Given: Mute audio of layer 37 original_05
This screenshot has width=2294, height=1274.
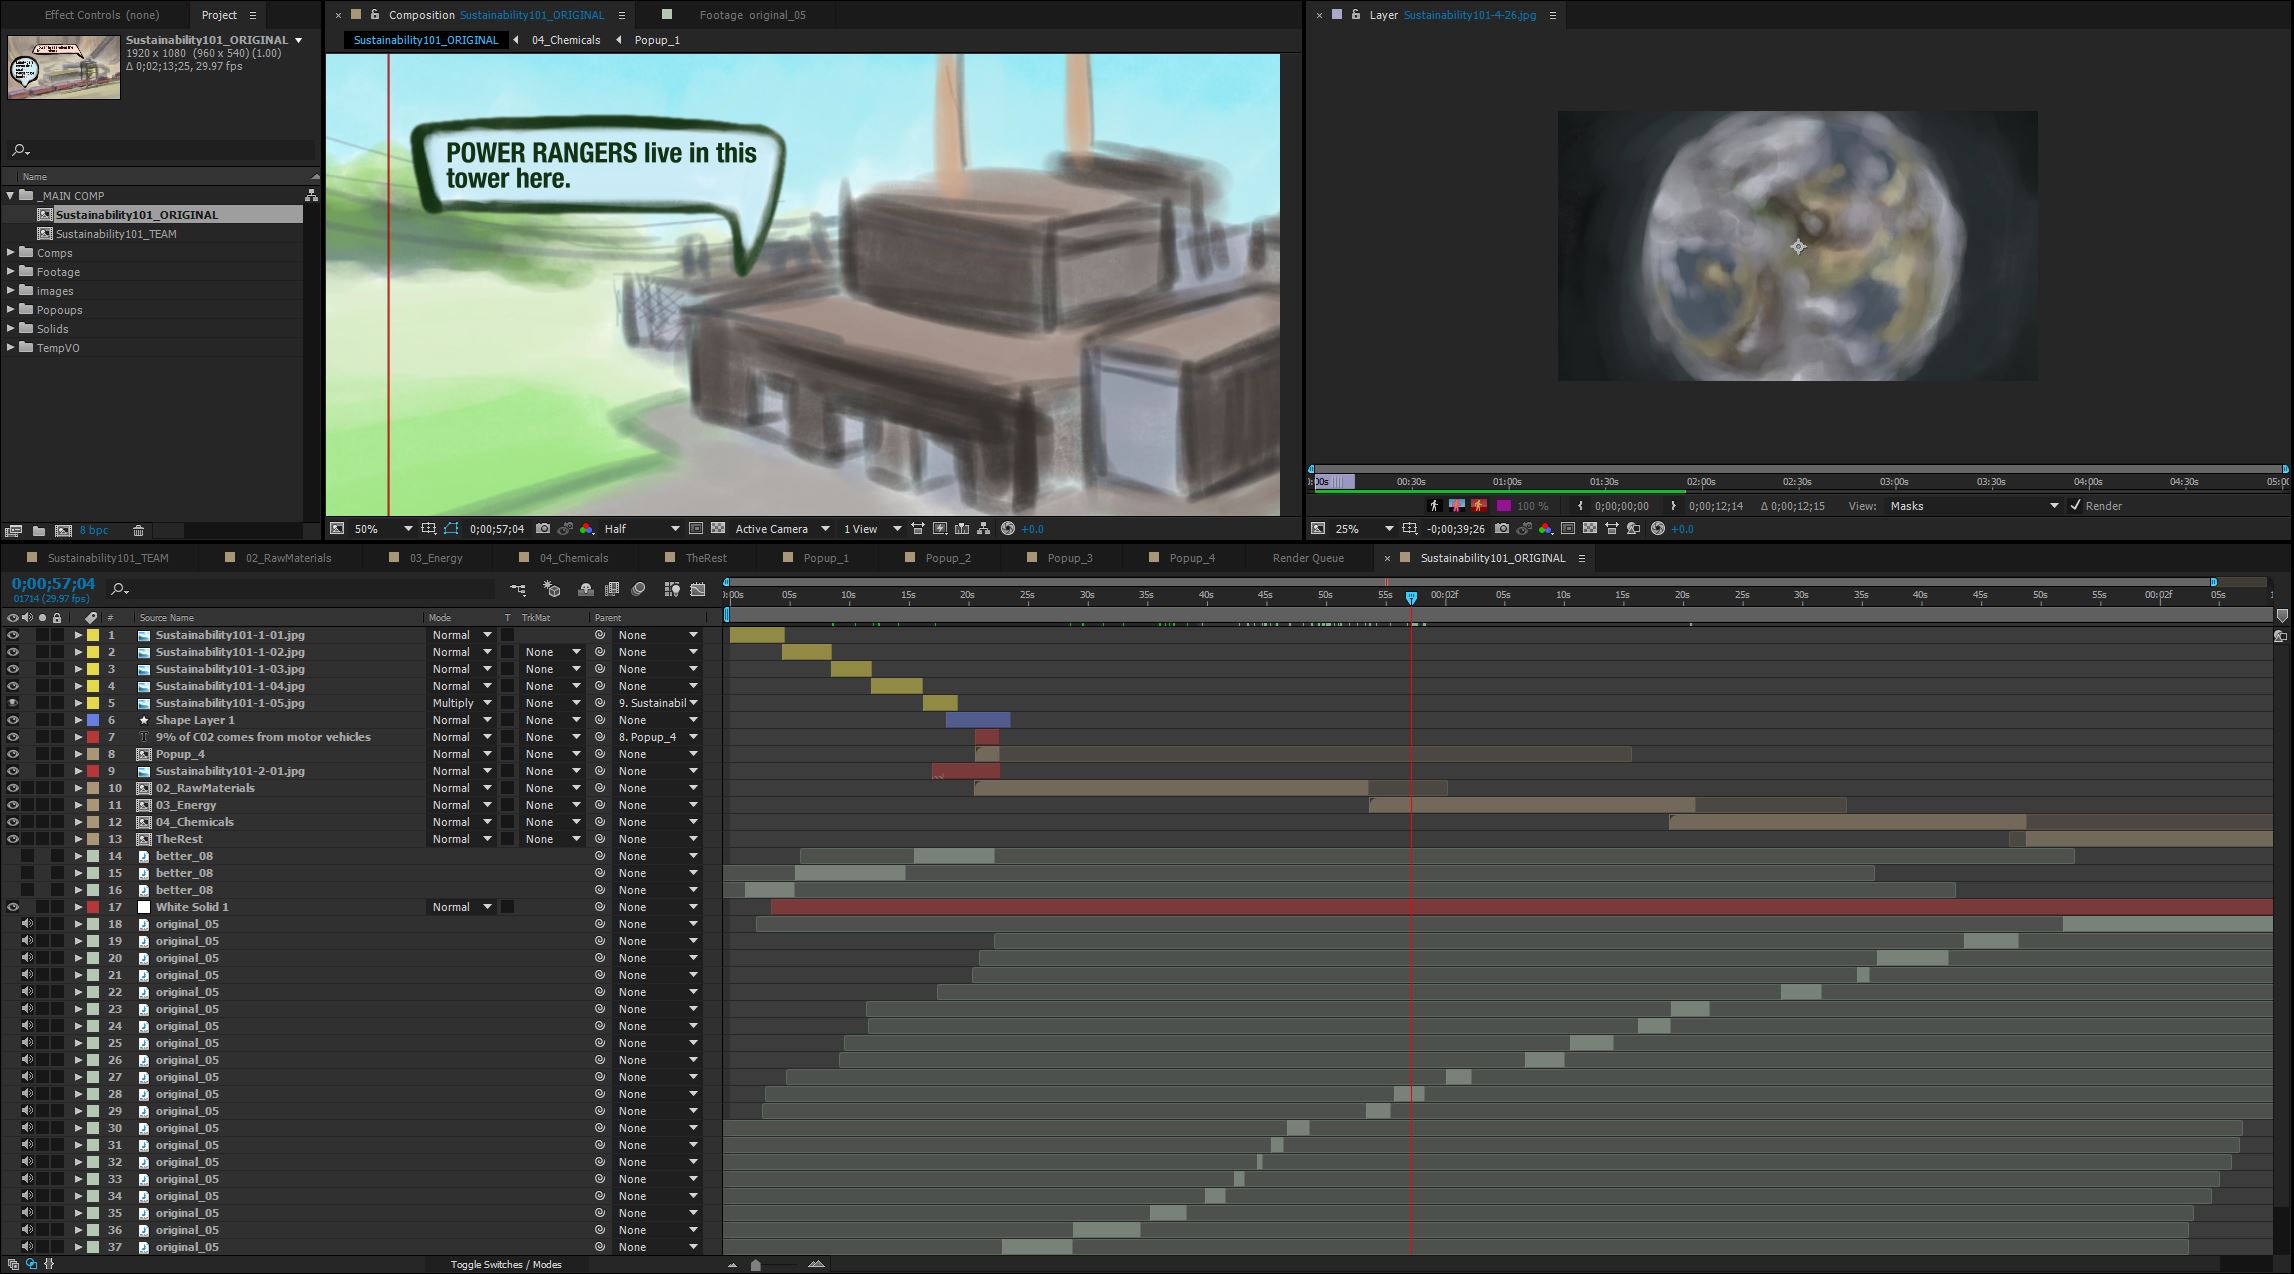Looking at the screenshot, I should [x=28, y=1247].
